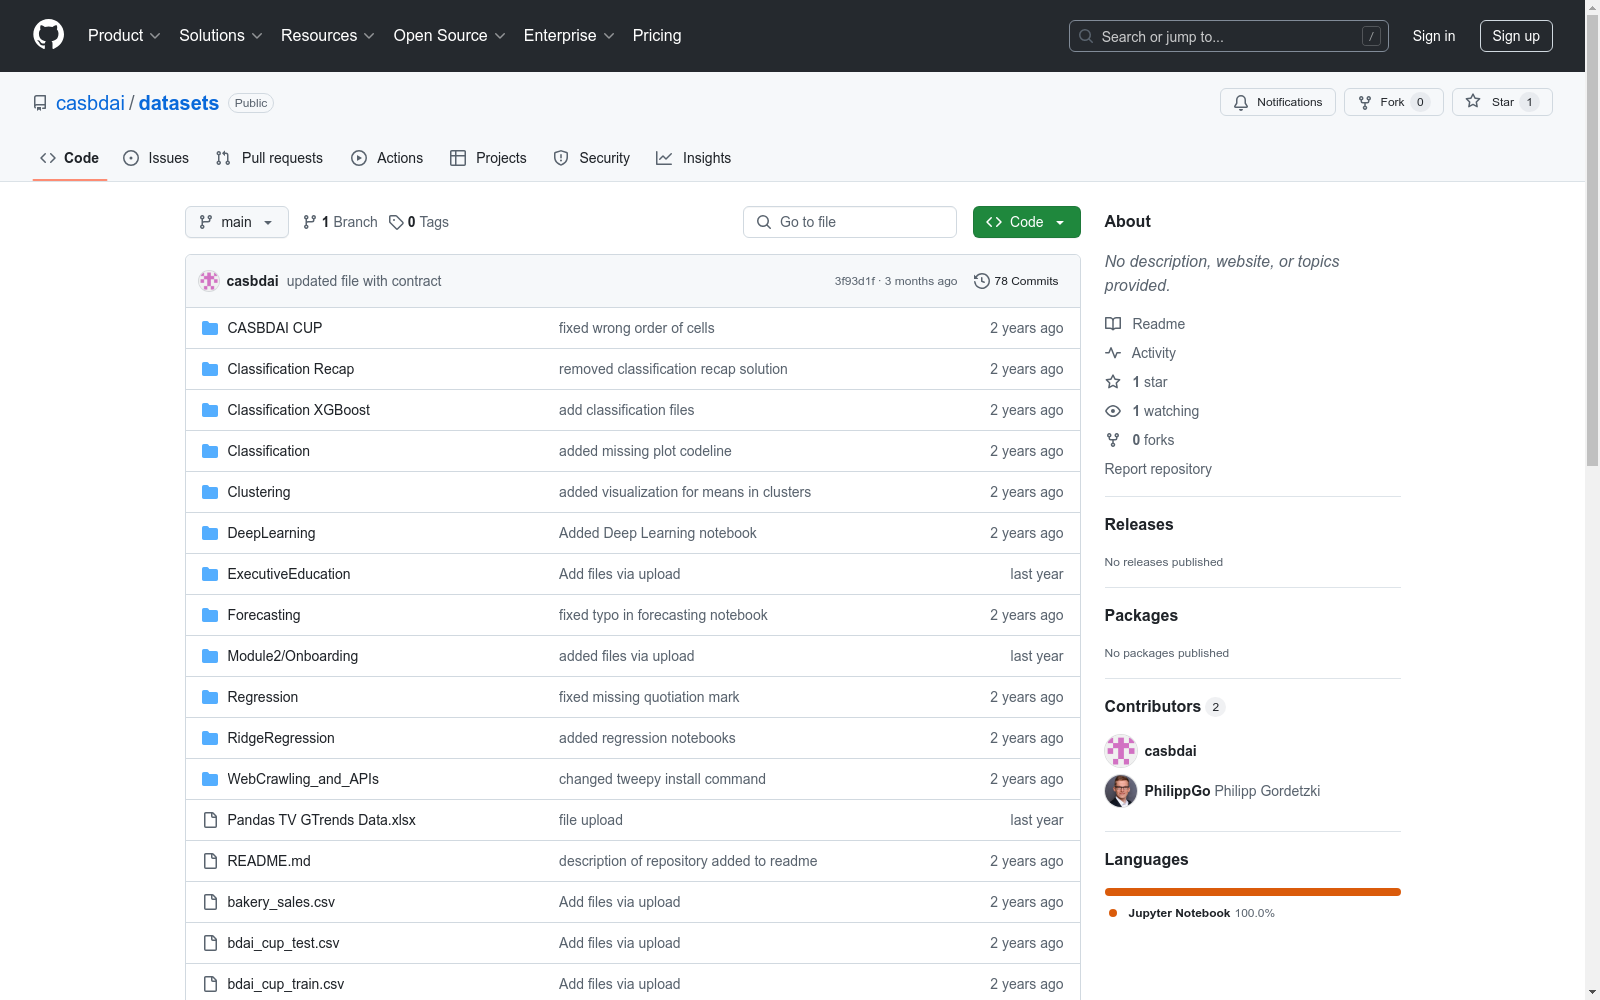Open Activity link with pulse icon

tap(1140, 353)
